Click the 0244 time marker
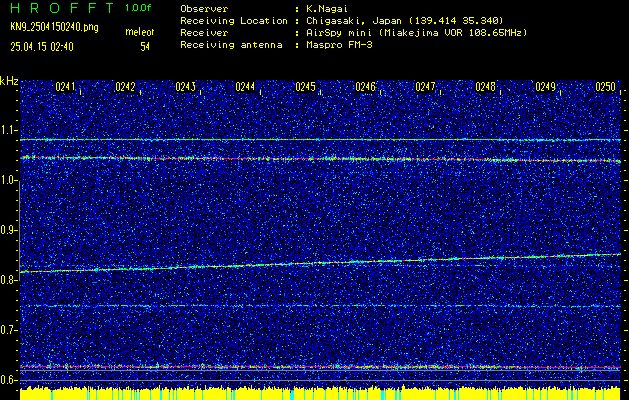629x400 pixels. (x=245, y=87)
